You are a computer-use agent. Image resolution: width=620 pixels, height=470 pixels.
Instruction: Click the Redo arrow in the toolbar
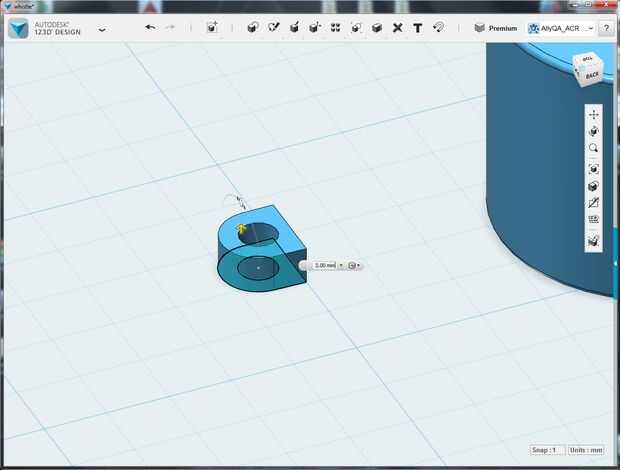[170, 28]
